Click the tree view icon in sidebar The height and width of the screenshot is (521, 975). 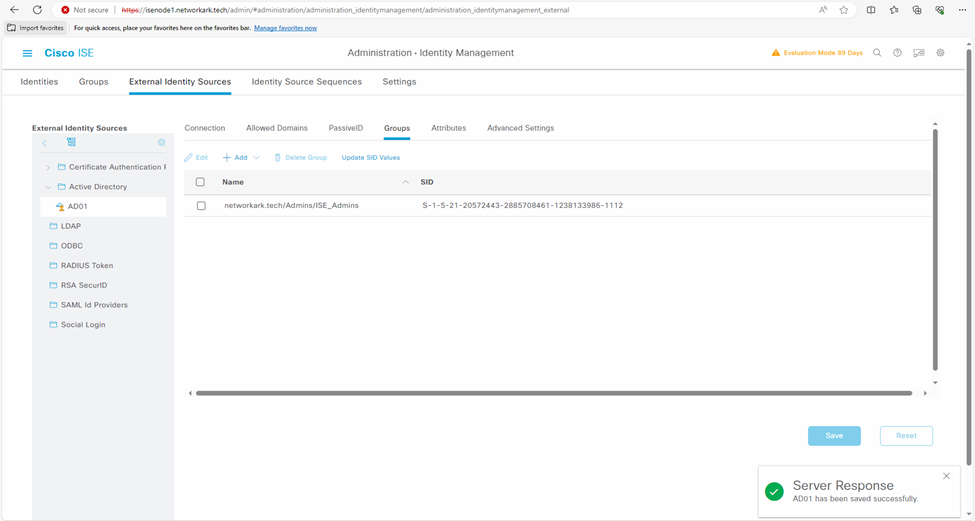point(71,143)
